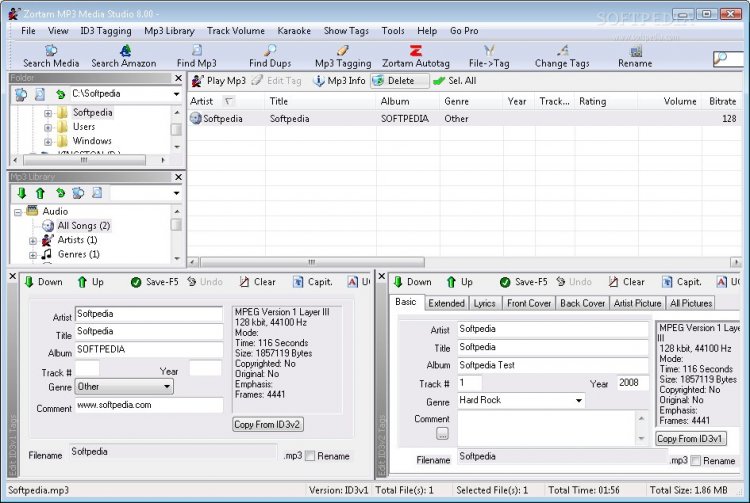Open Change Tags tool
Viewport: 750px width, 503px height.
(562, 56)
